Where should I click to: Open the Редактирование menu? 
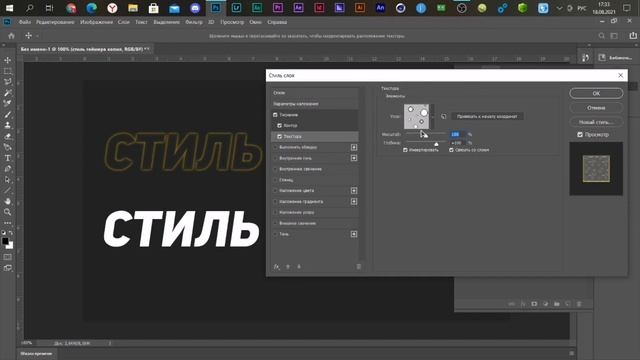(x=55, y=22)
